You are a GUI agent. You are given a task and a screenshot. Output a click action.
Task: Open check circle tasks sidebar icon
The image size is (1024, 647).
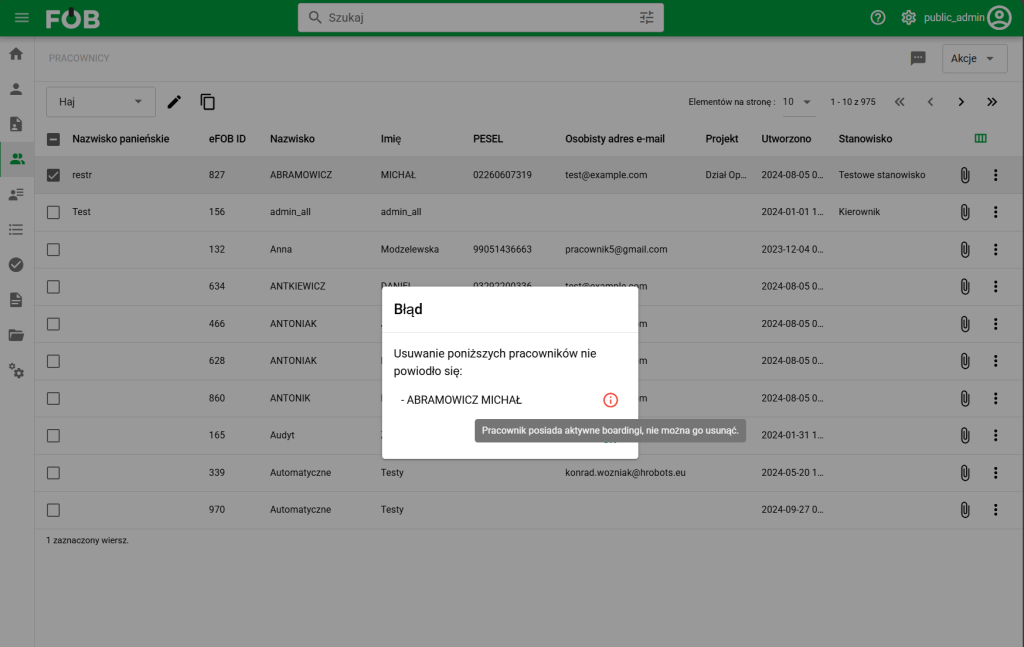coord(16,264)
